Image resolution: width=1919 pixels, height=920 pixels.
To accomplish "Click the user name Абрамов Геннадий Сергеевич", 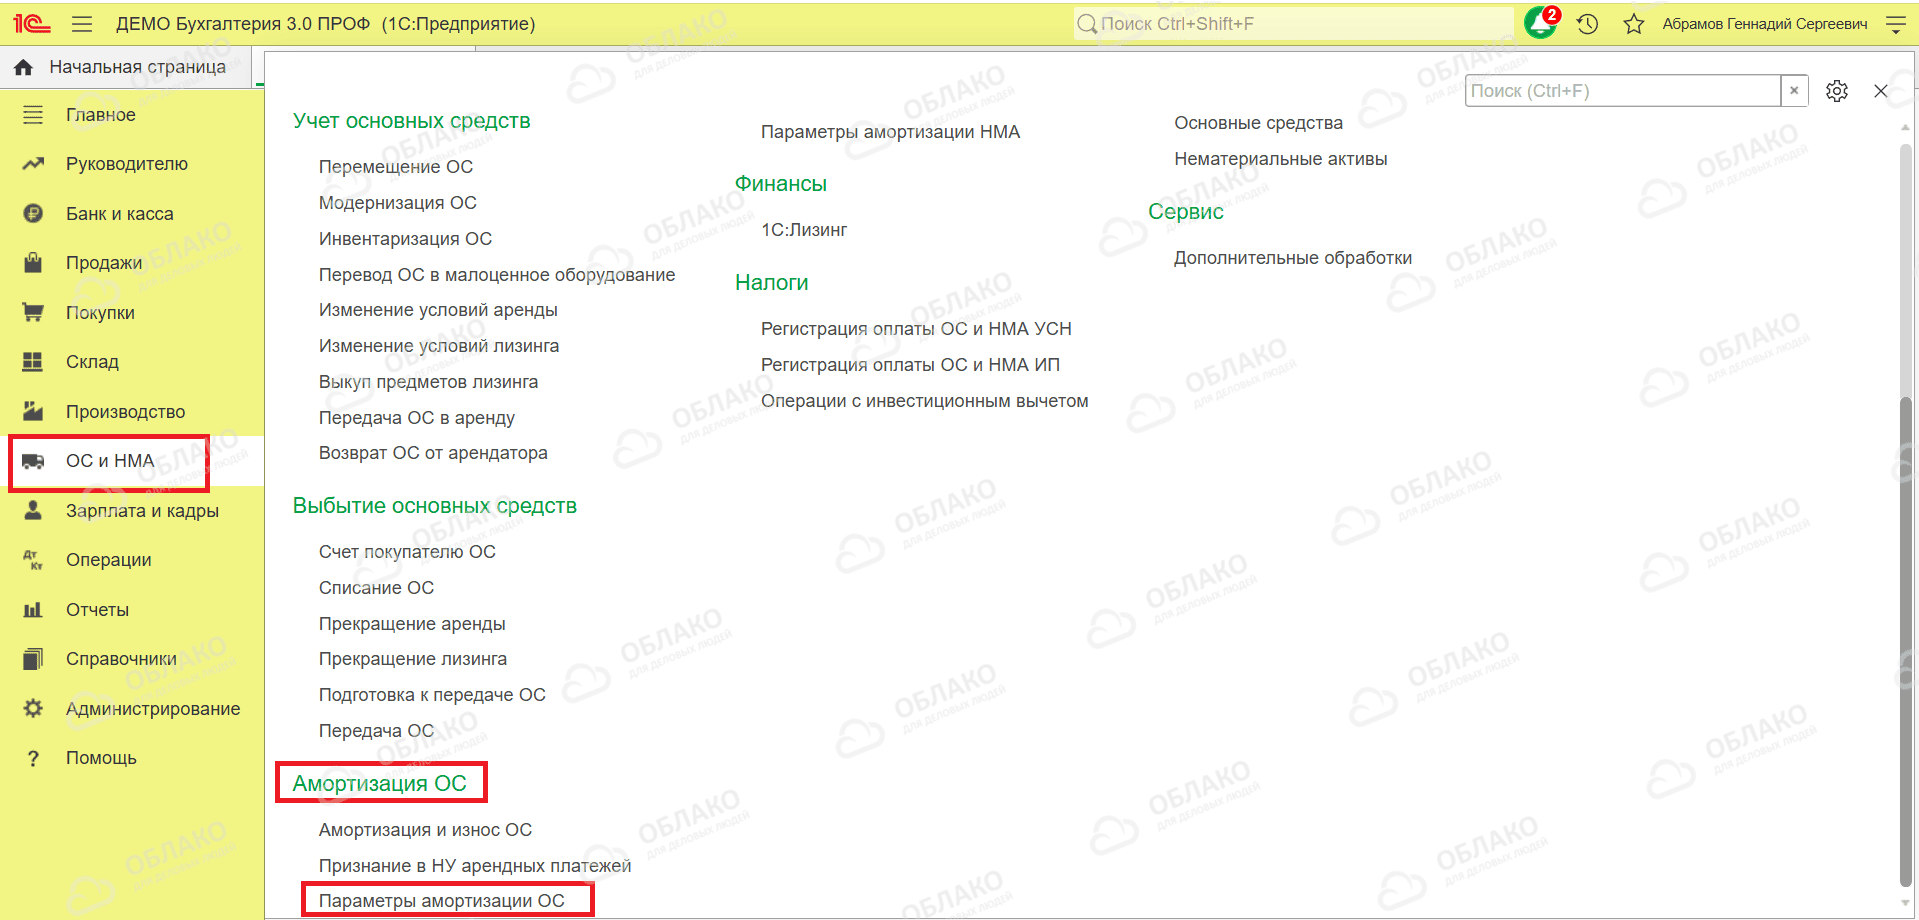I will pos(1765,24).
